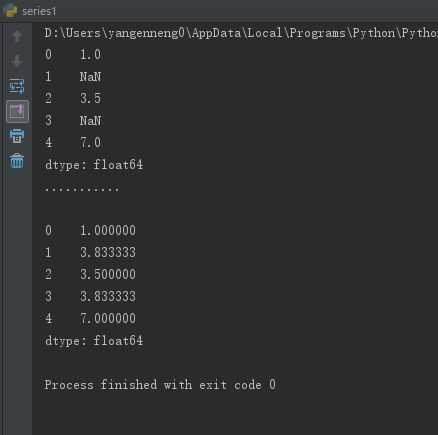Click the Down the Stack Trace arrow
This screenshot has height=435, width=438.
17,61
